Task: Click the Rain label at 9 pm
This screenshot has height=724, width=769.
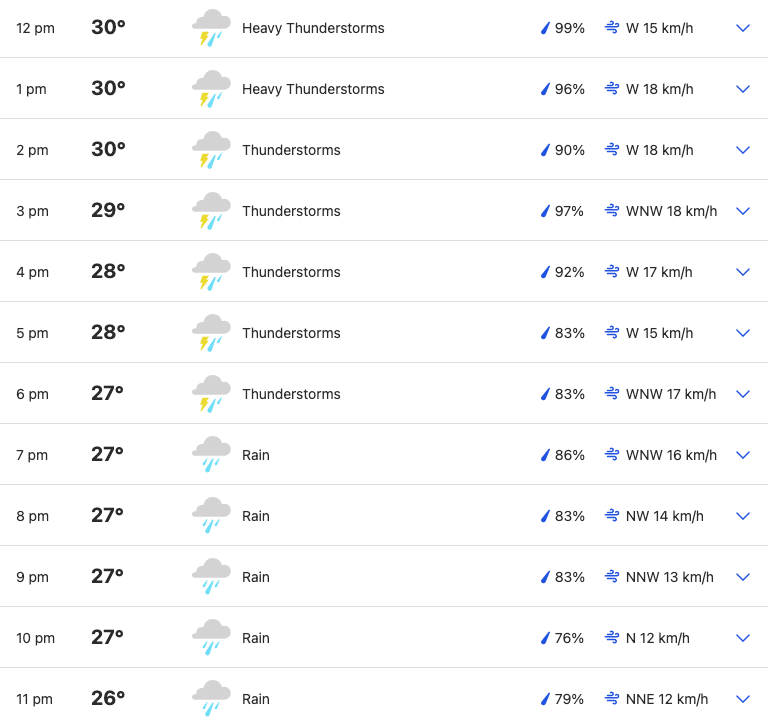Action: [x=256, y=577]
